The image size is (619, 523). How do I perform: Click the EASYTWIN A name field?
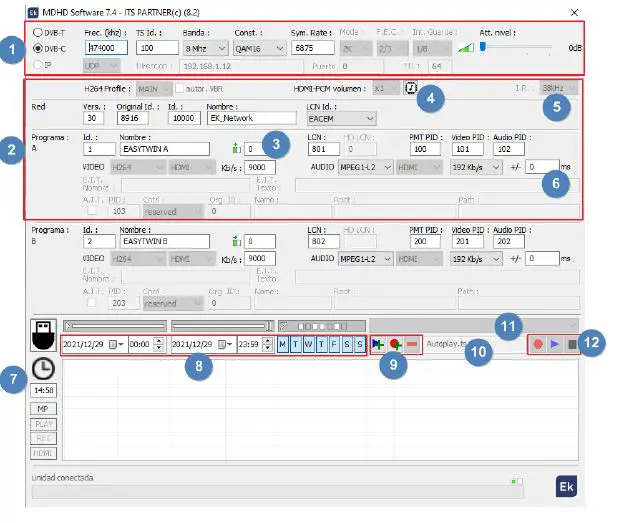click(x=165, y=149)
